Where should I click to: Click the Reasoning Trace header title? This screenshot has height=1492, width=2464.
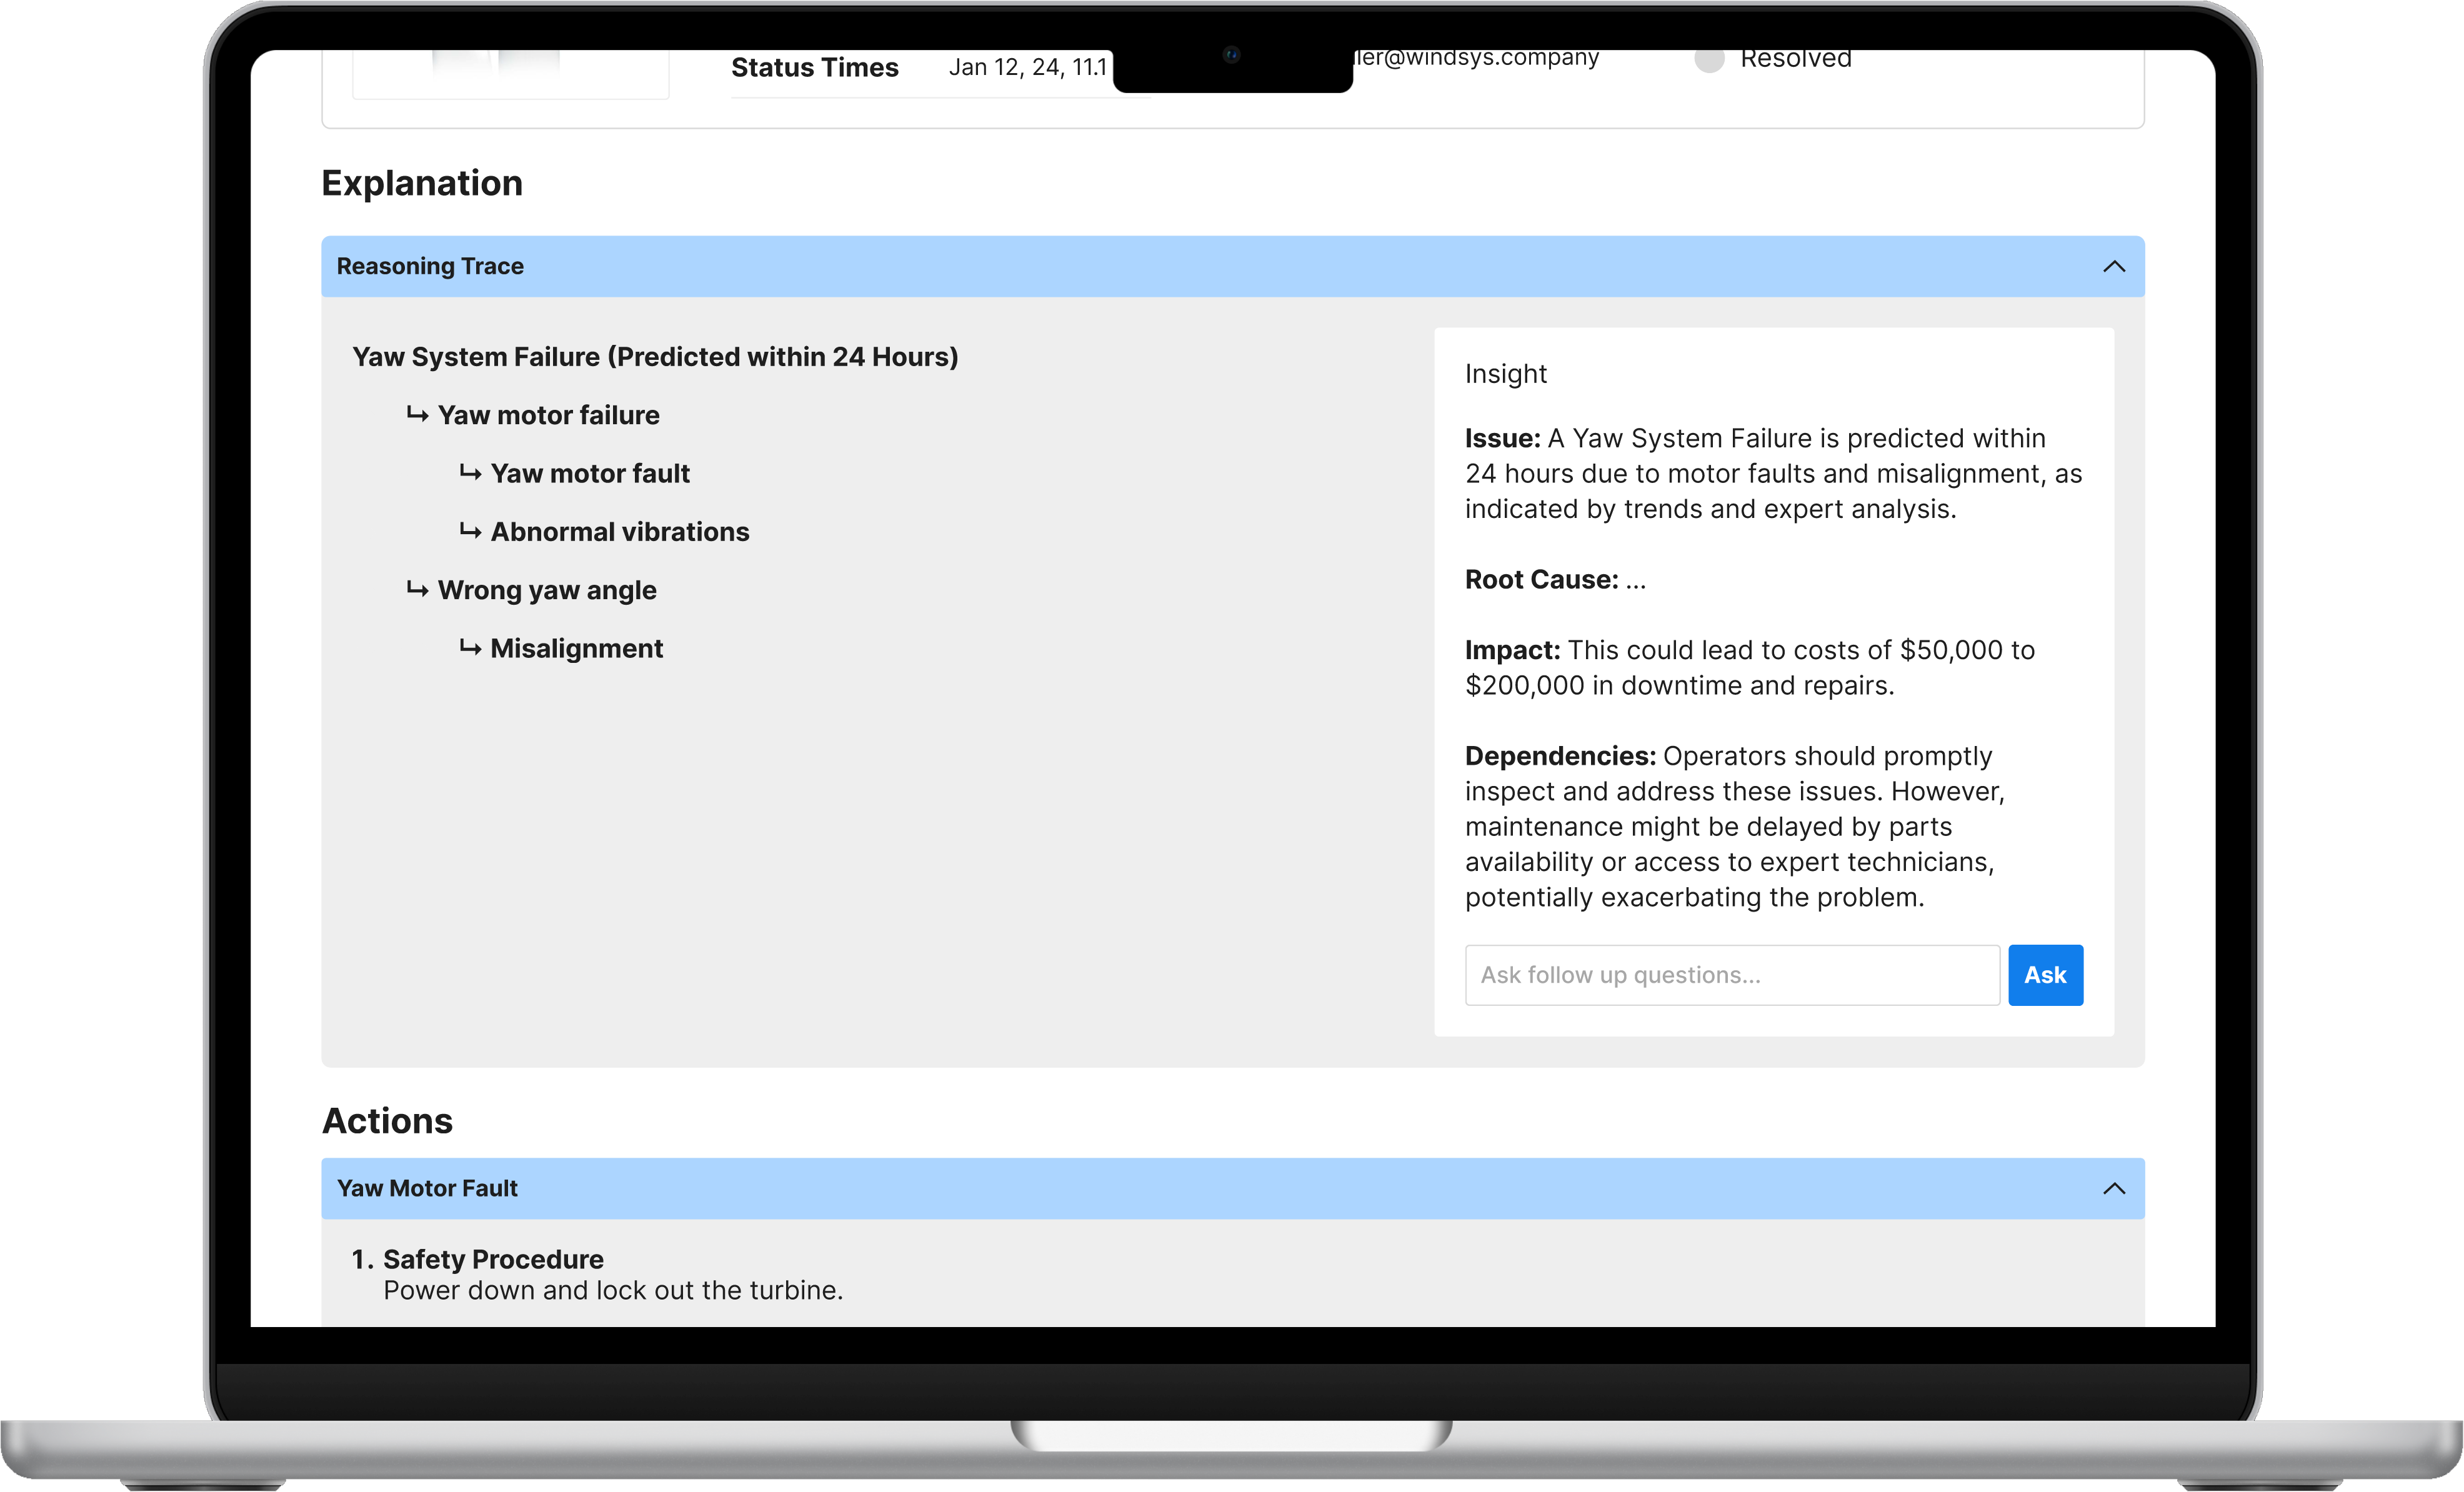pos(430,266)
